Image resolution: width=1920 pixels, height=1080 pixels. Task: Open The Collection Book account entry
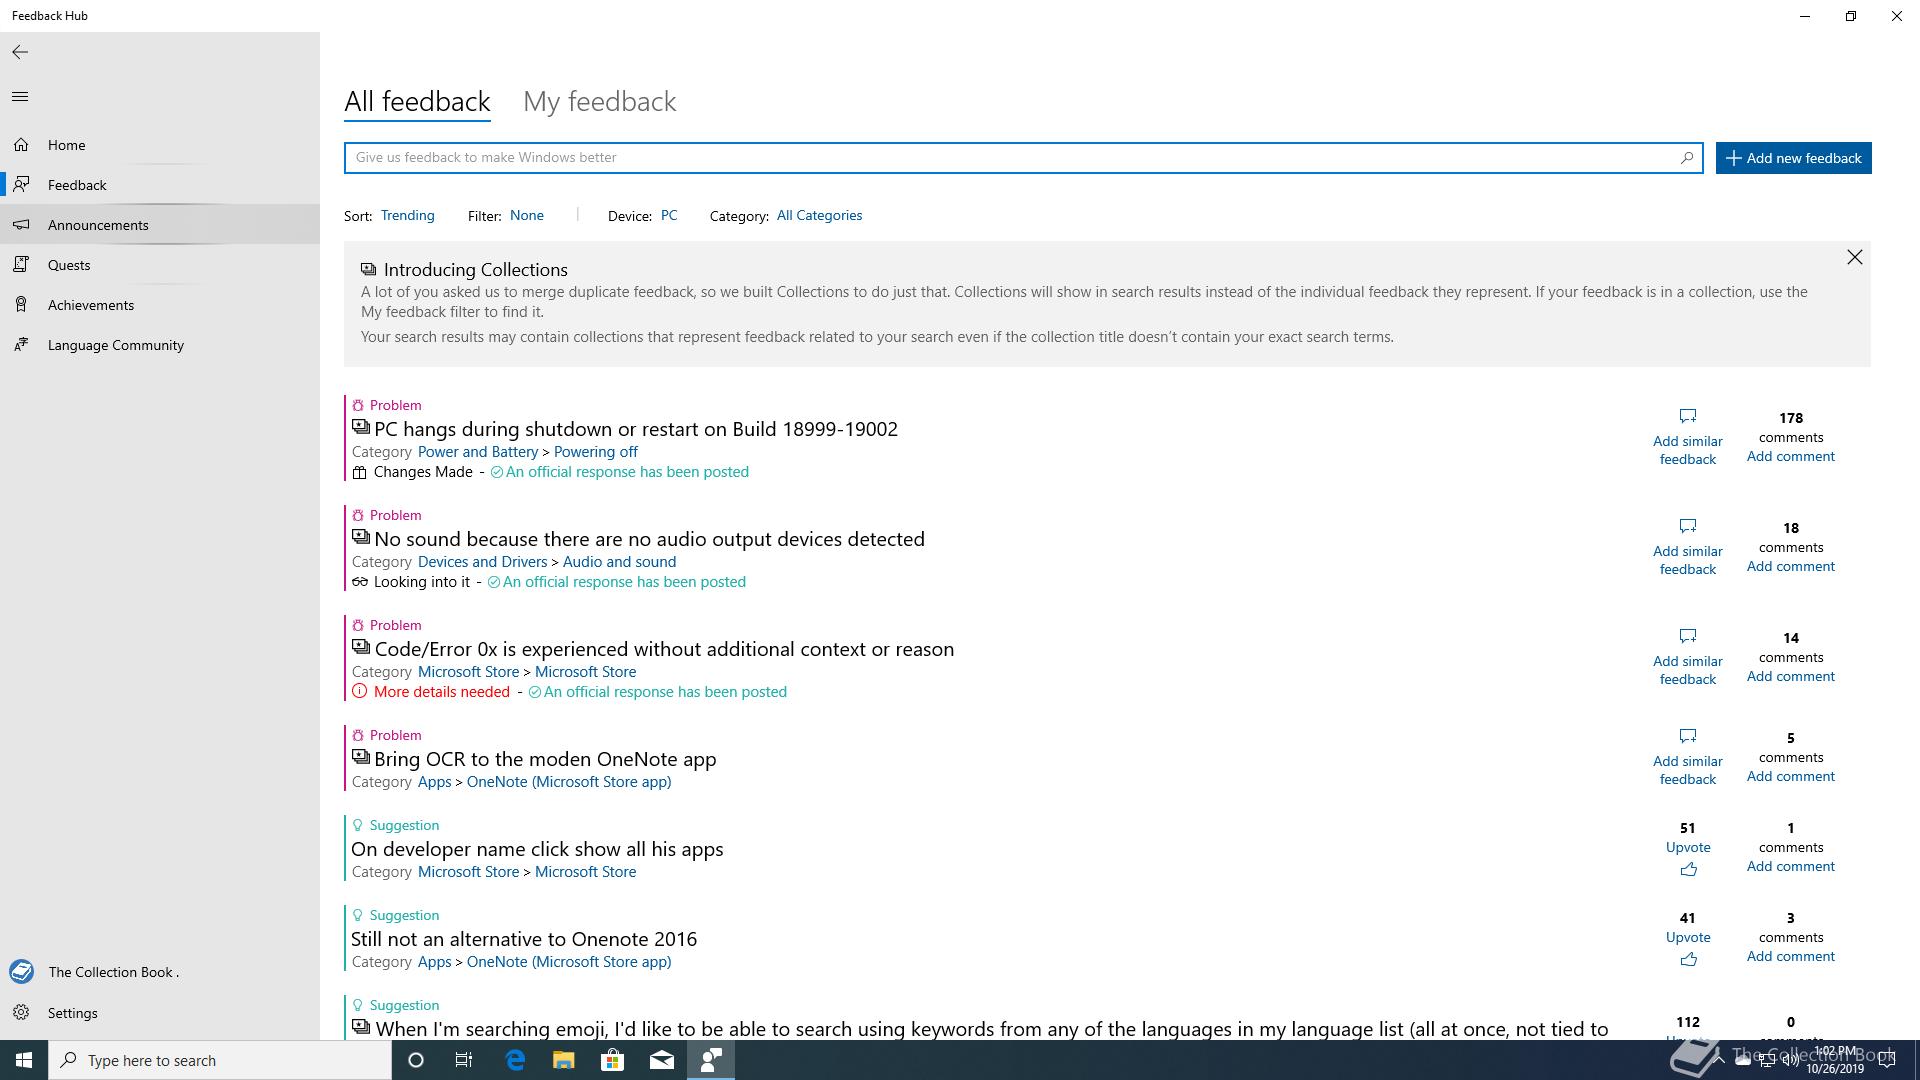pyautogui.click(x=160, y=972)
